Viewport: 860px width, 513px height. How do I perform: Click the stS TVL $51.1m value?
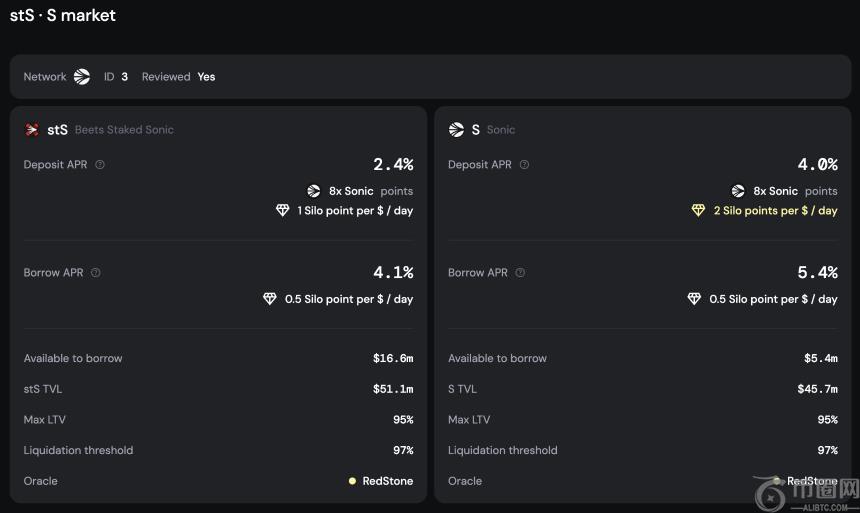393,389
